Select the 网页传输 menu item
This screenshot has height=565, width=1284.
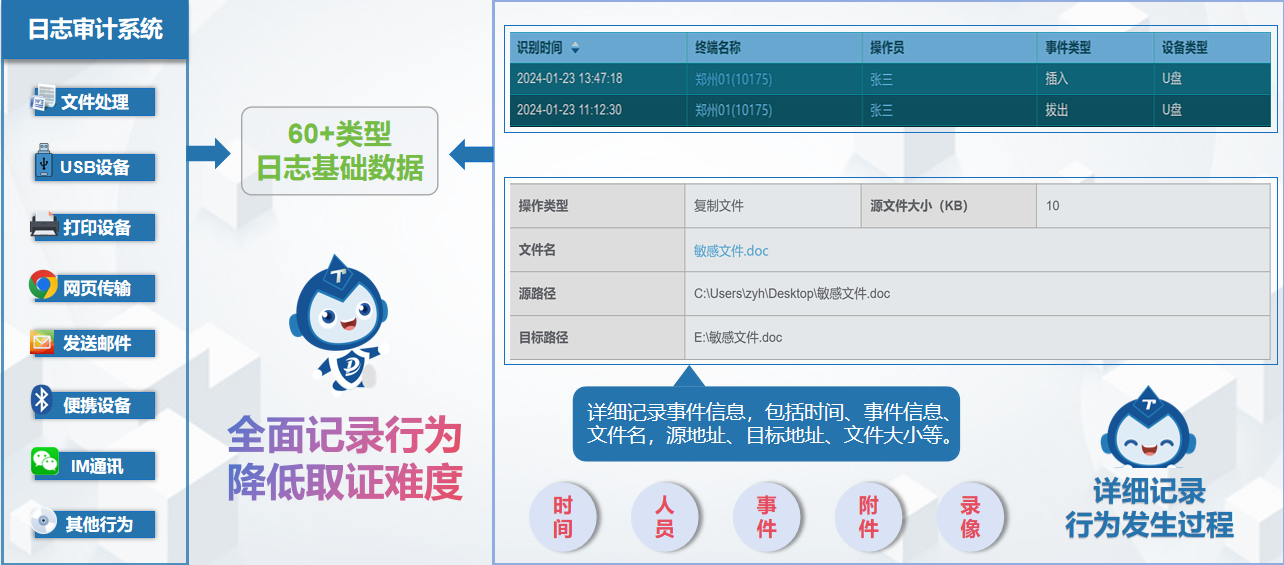click(x=95, y=289)
